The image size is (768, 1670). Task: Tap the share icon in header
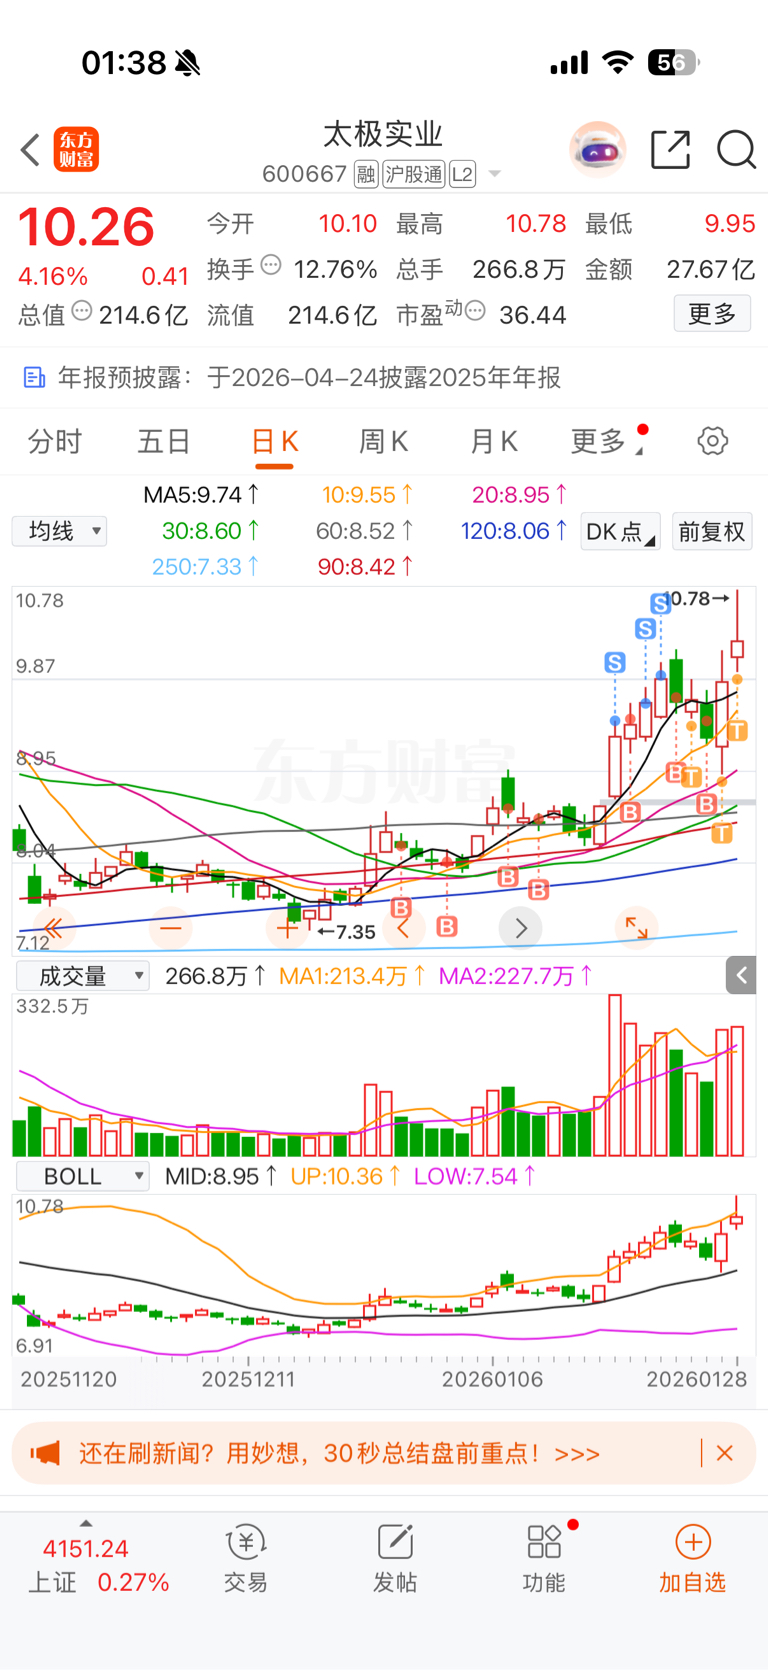[x=670, y=149]
